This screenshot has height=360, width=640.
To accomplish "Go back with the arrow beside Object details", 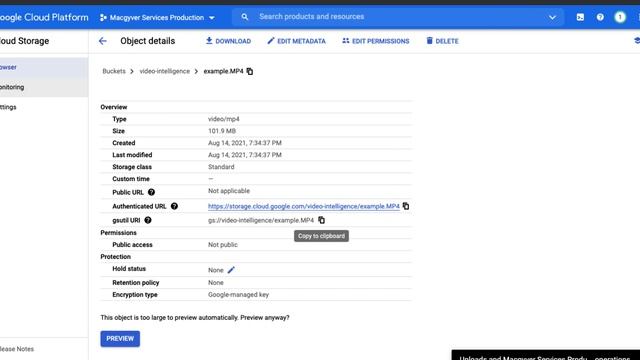I will tap(102, 41).
